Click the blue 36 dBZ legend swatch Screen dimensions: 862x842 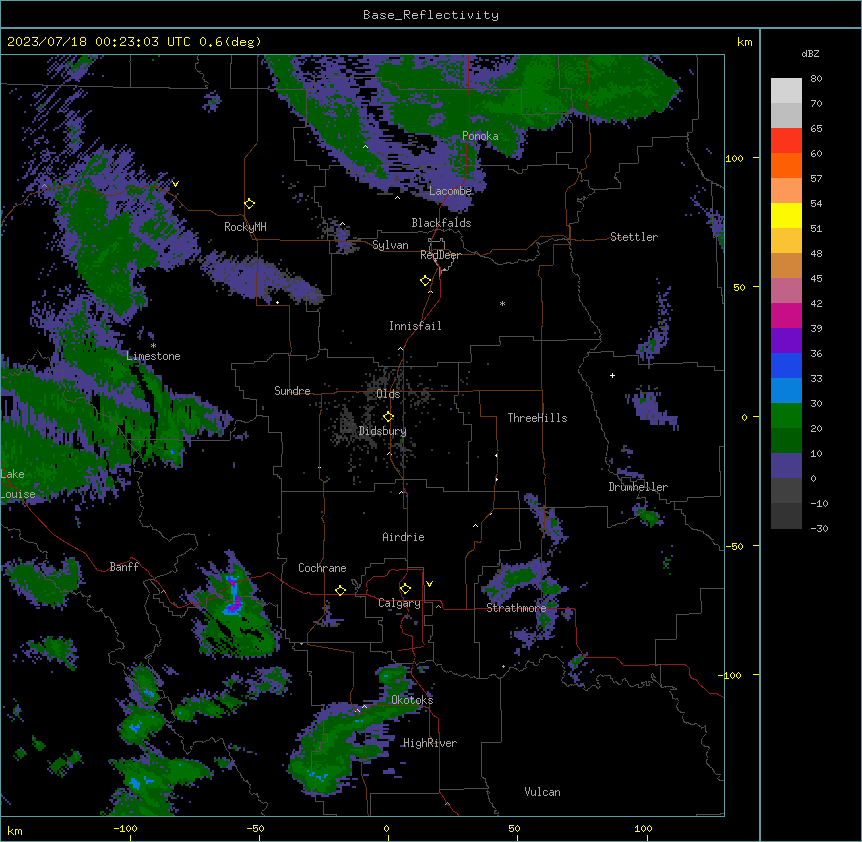click(786, 365)
